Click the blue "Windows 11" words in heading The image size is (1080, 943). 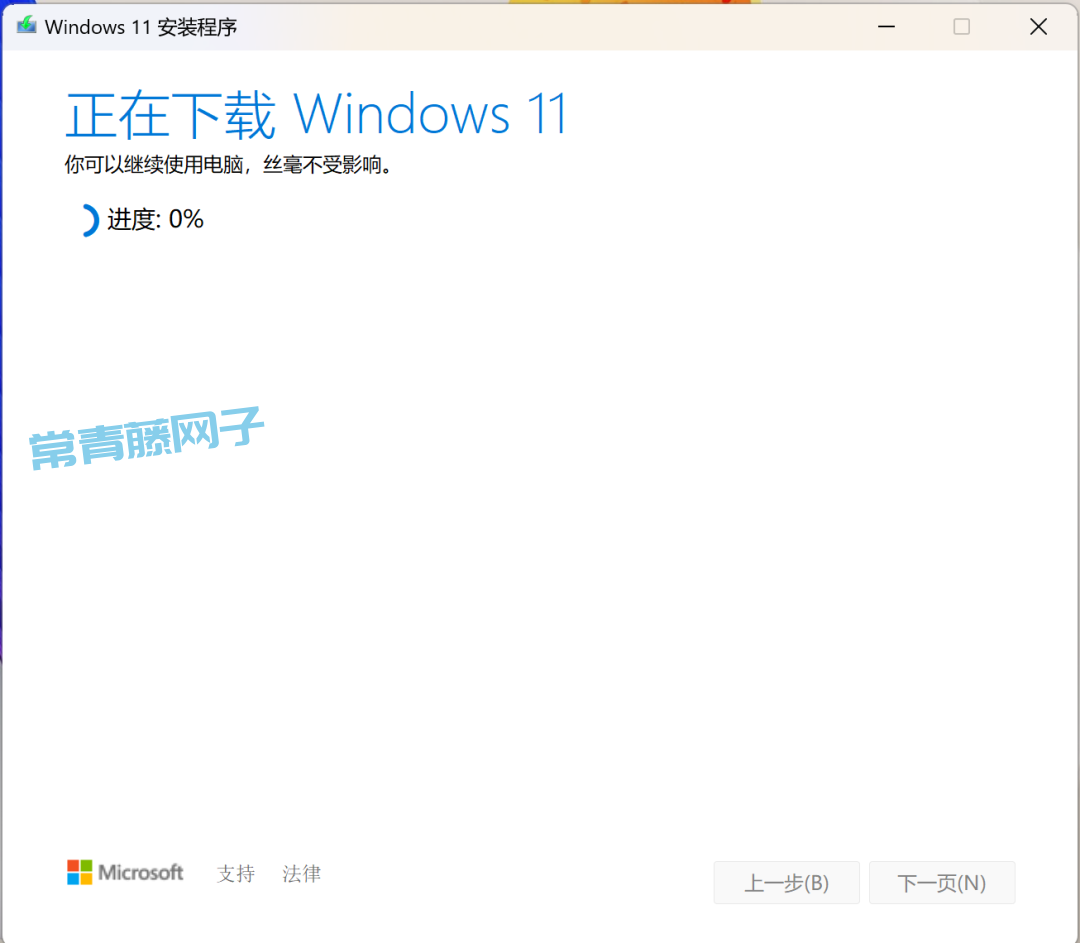pyautogui.click(x=431, y=115)
